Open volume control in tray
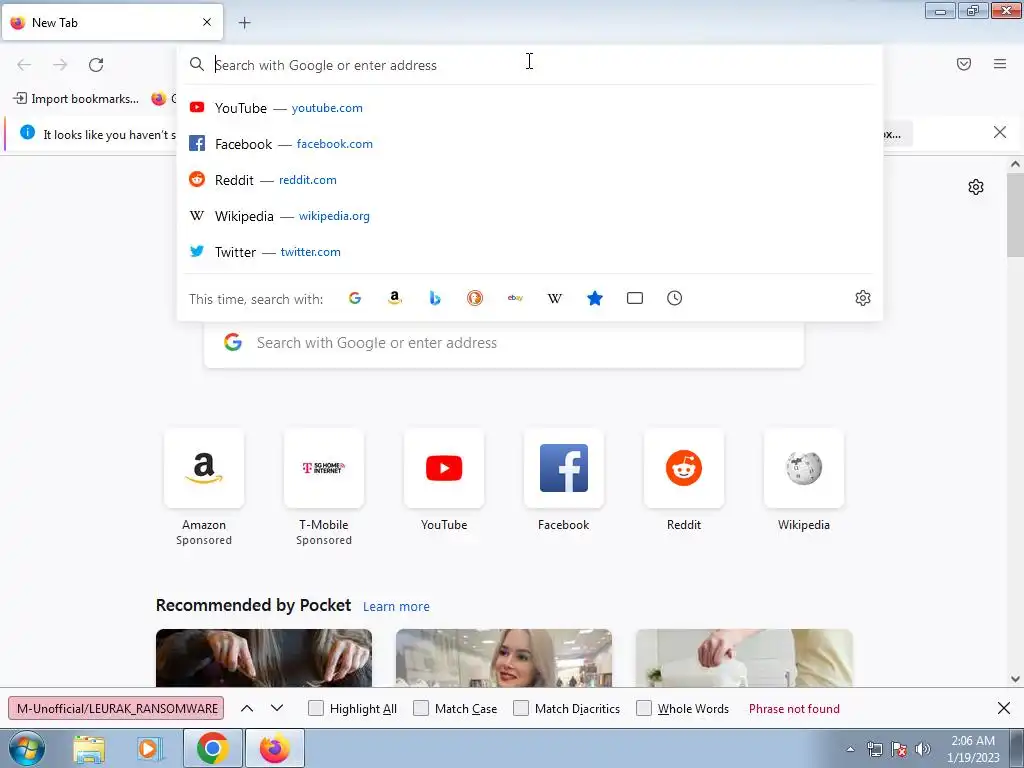The image size is (1024, 768). [923, 749]
